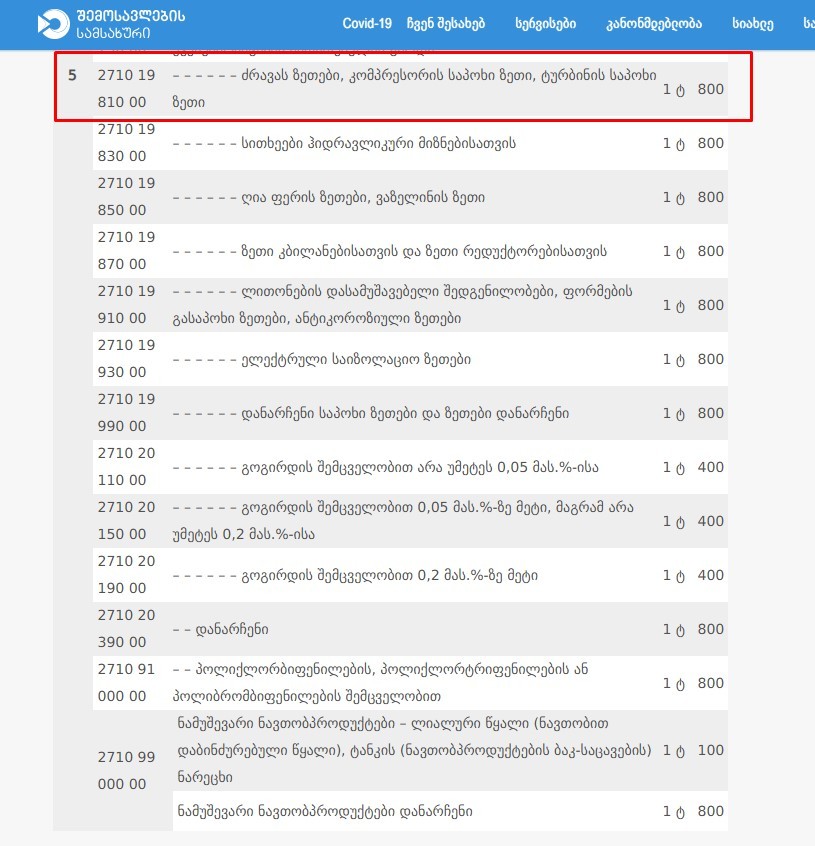The height and width of the screenshot is (846, 815).
Task: Click value 800 in 2710 19 990 00 row
Action: coord(710,413)
